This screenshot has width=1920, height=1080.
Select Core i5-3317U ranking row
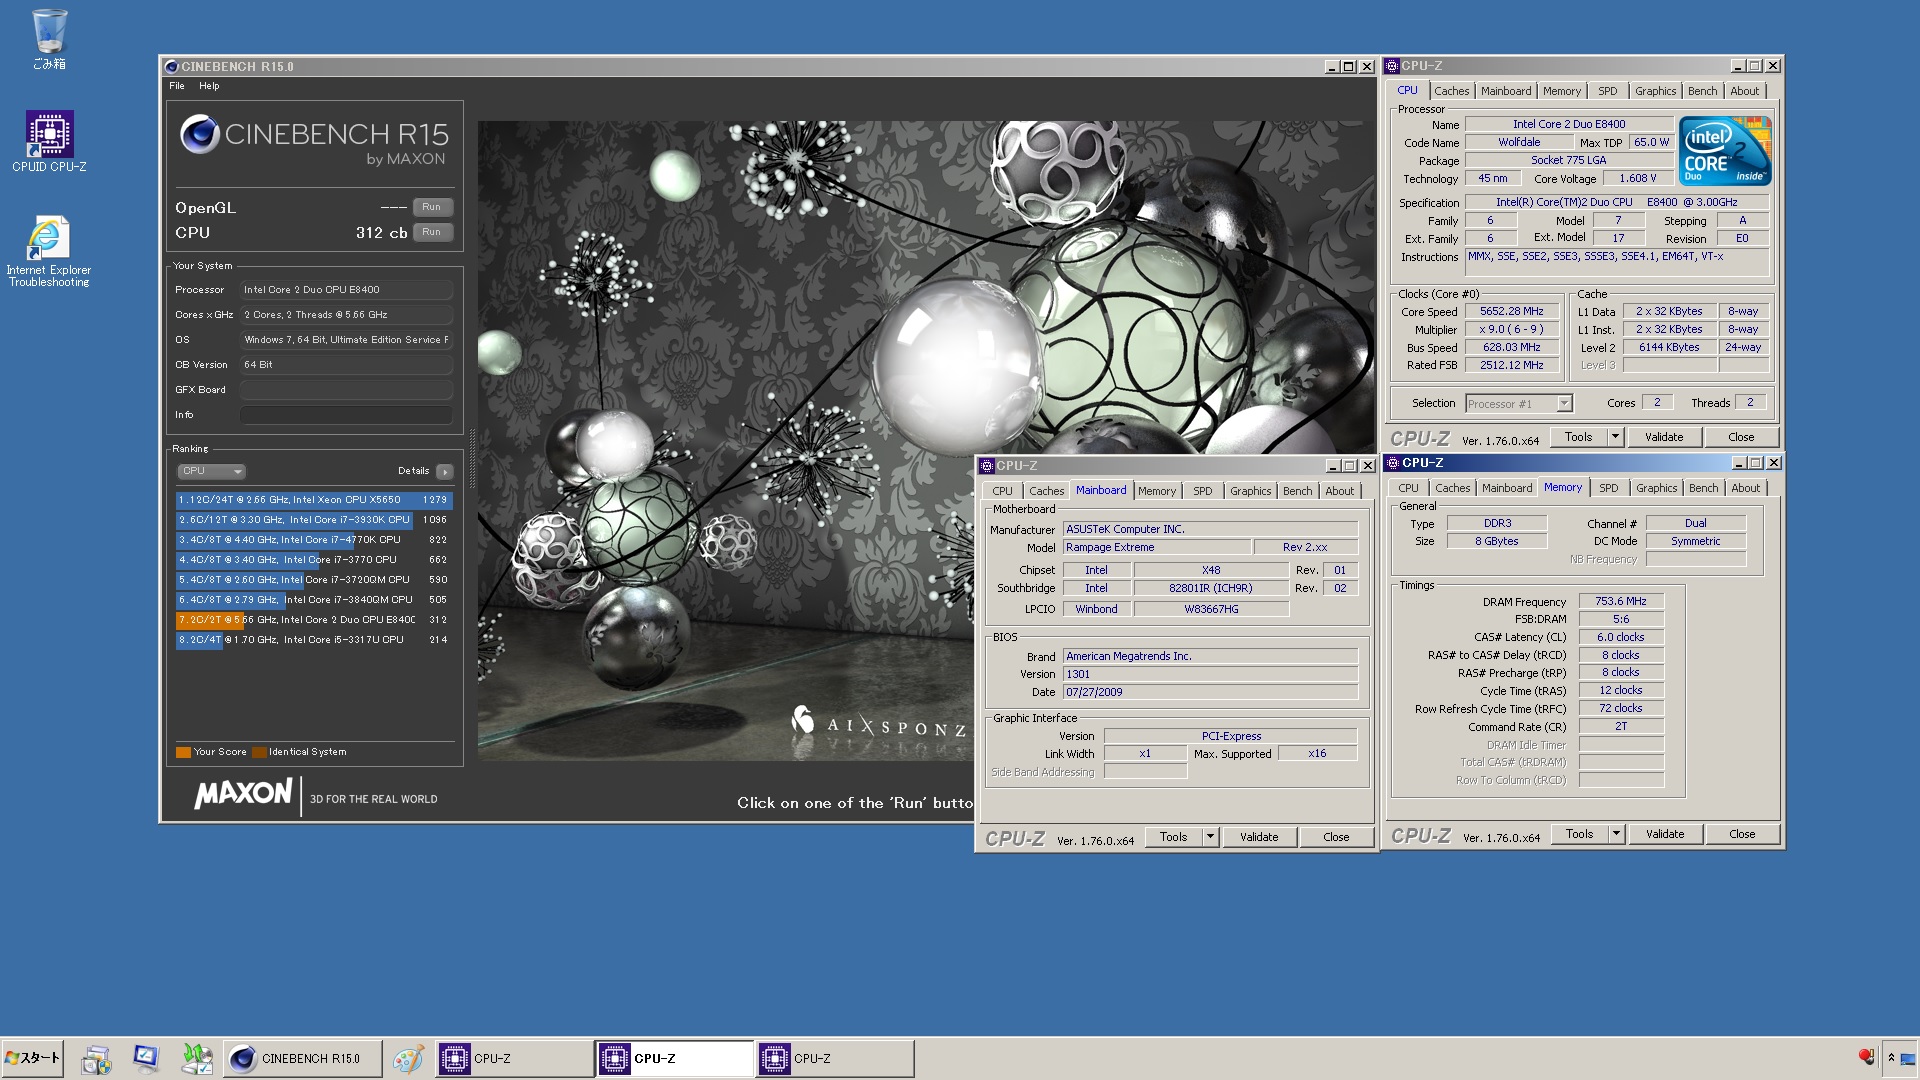click(x=314, y=640)
